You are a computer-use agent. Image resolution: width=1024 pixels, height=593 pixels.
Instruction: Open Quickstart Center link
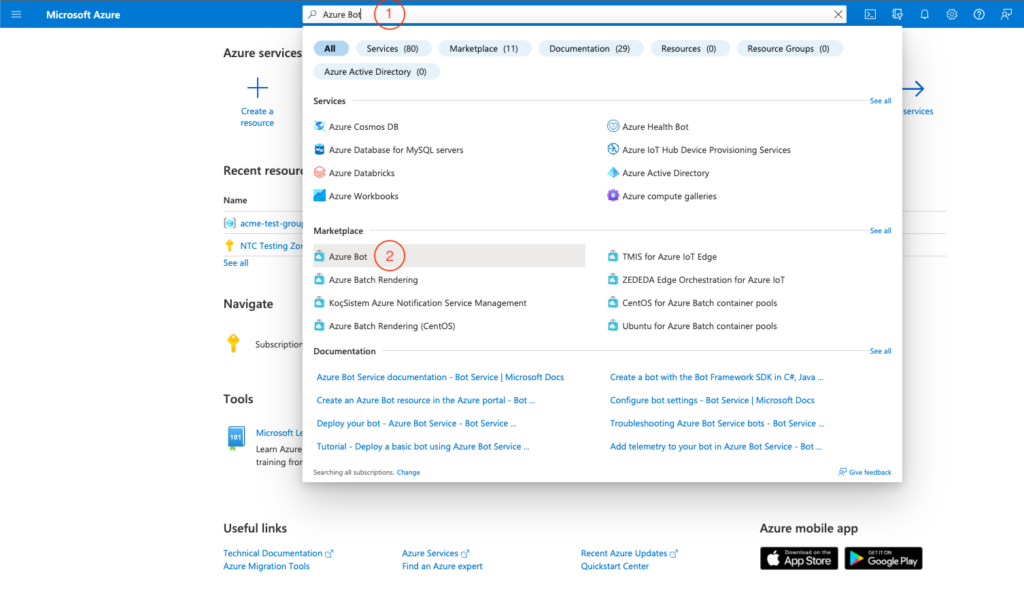pyautogui.click(x=615, y=566)
